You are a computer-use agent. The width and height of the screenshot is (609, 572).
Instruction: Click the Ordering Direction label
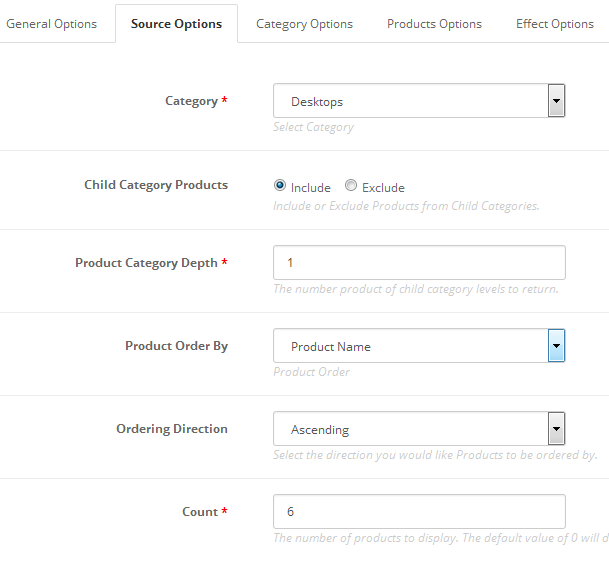pos(172,429)
